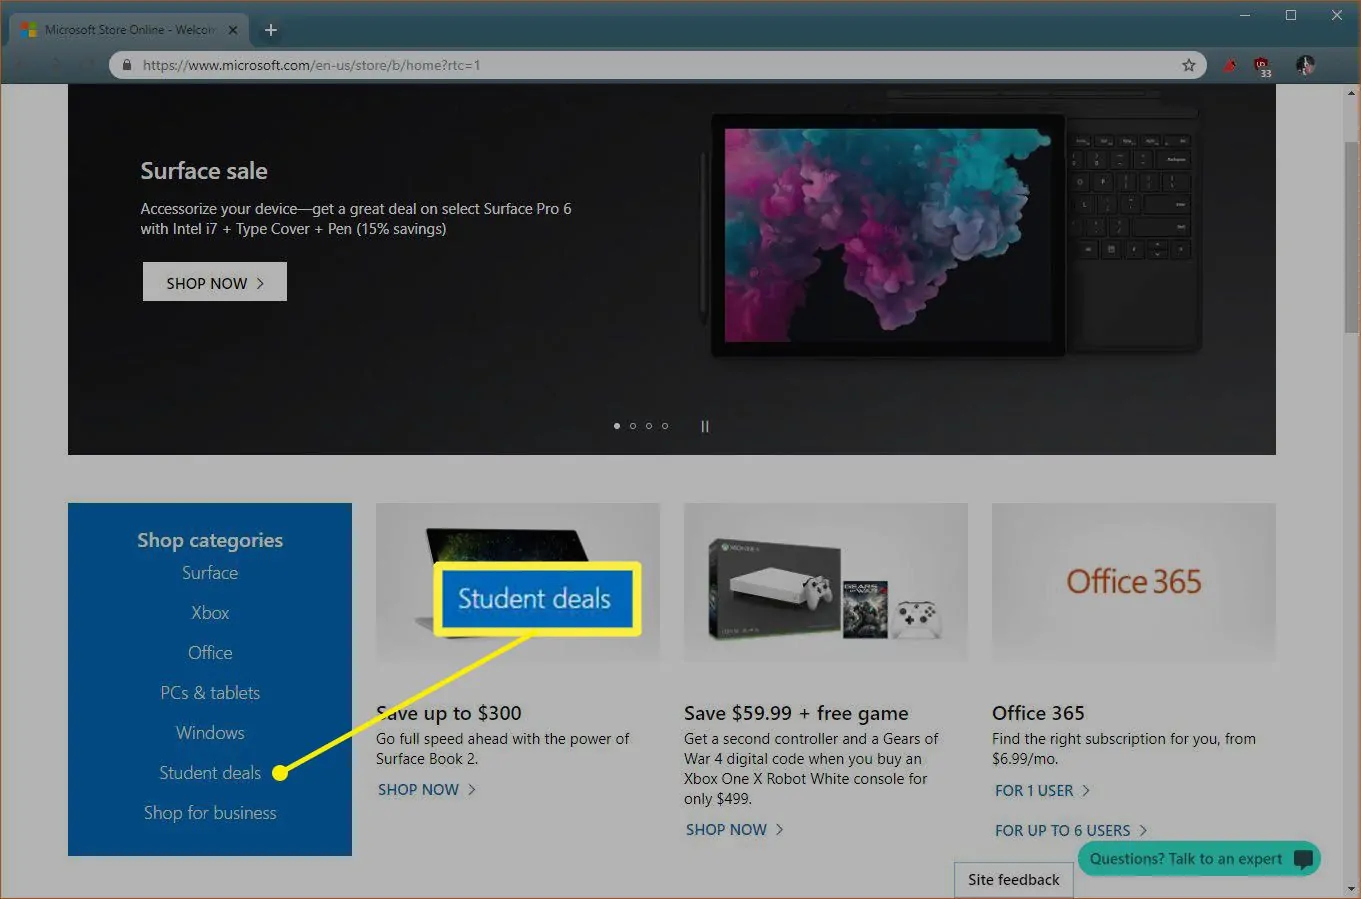Choose Office 365 FOR 1 USER
Image resolution: width=1361 pixels, height=899 pixels.
pyautogui.click(x=1042, y=790)
